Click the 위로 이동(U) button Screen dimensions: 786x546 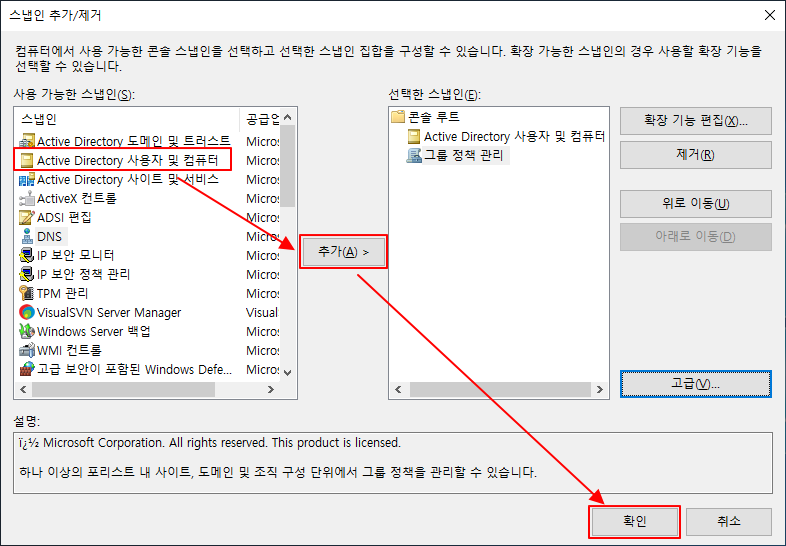(695, 204)
